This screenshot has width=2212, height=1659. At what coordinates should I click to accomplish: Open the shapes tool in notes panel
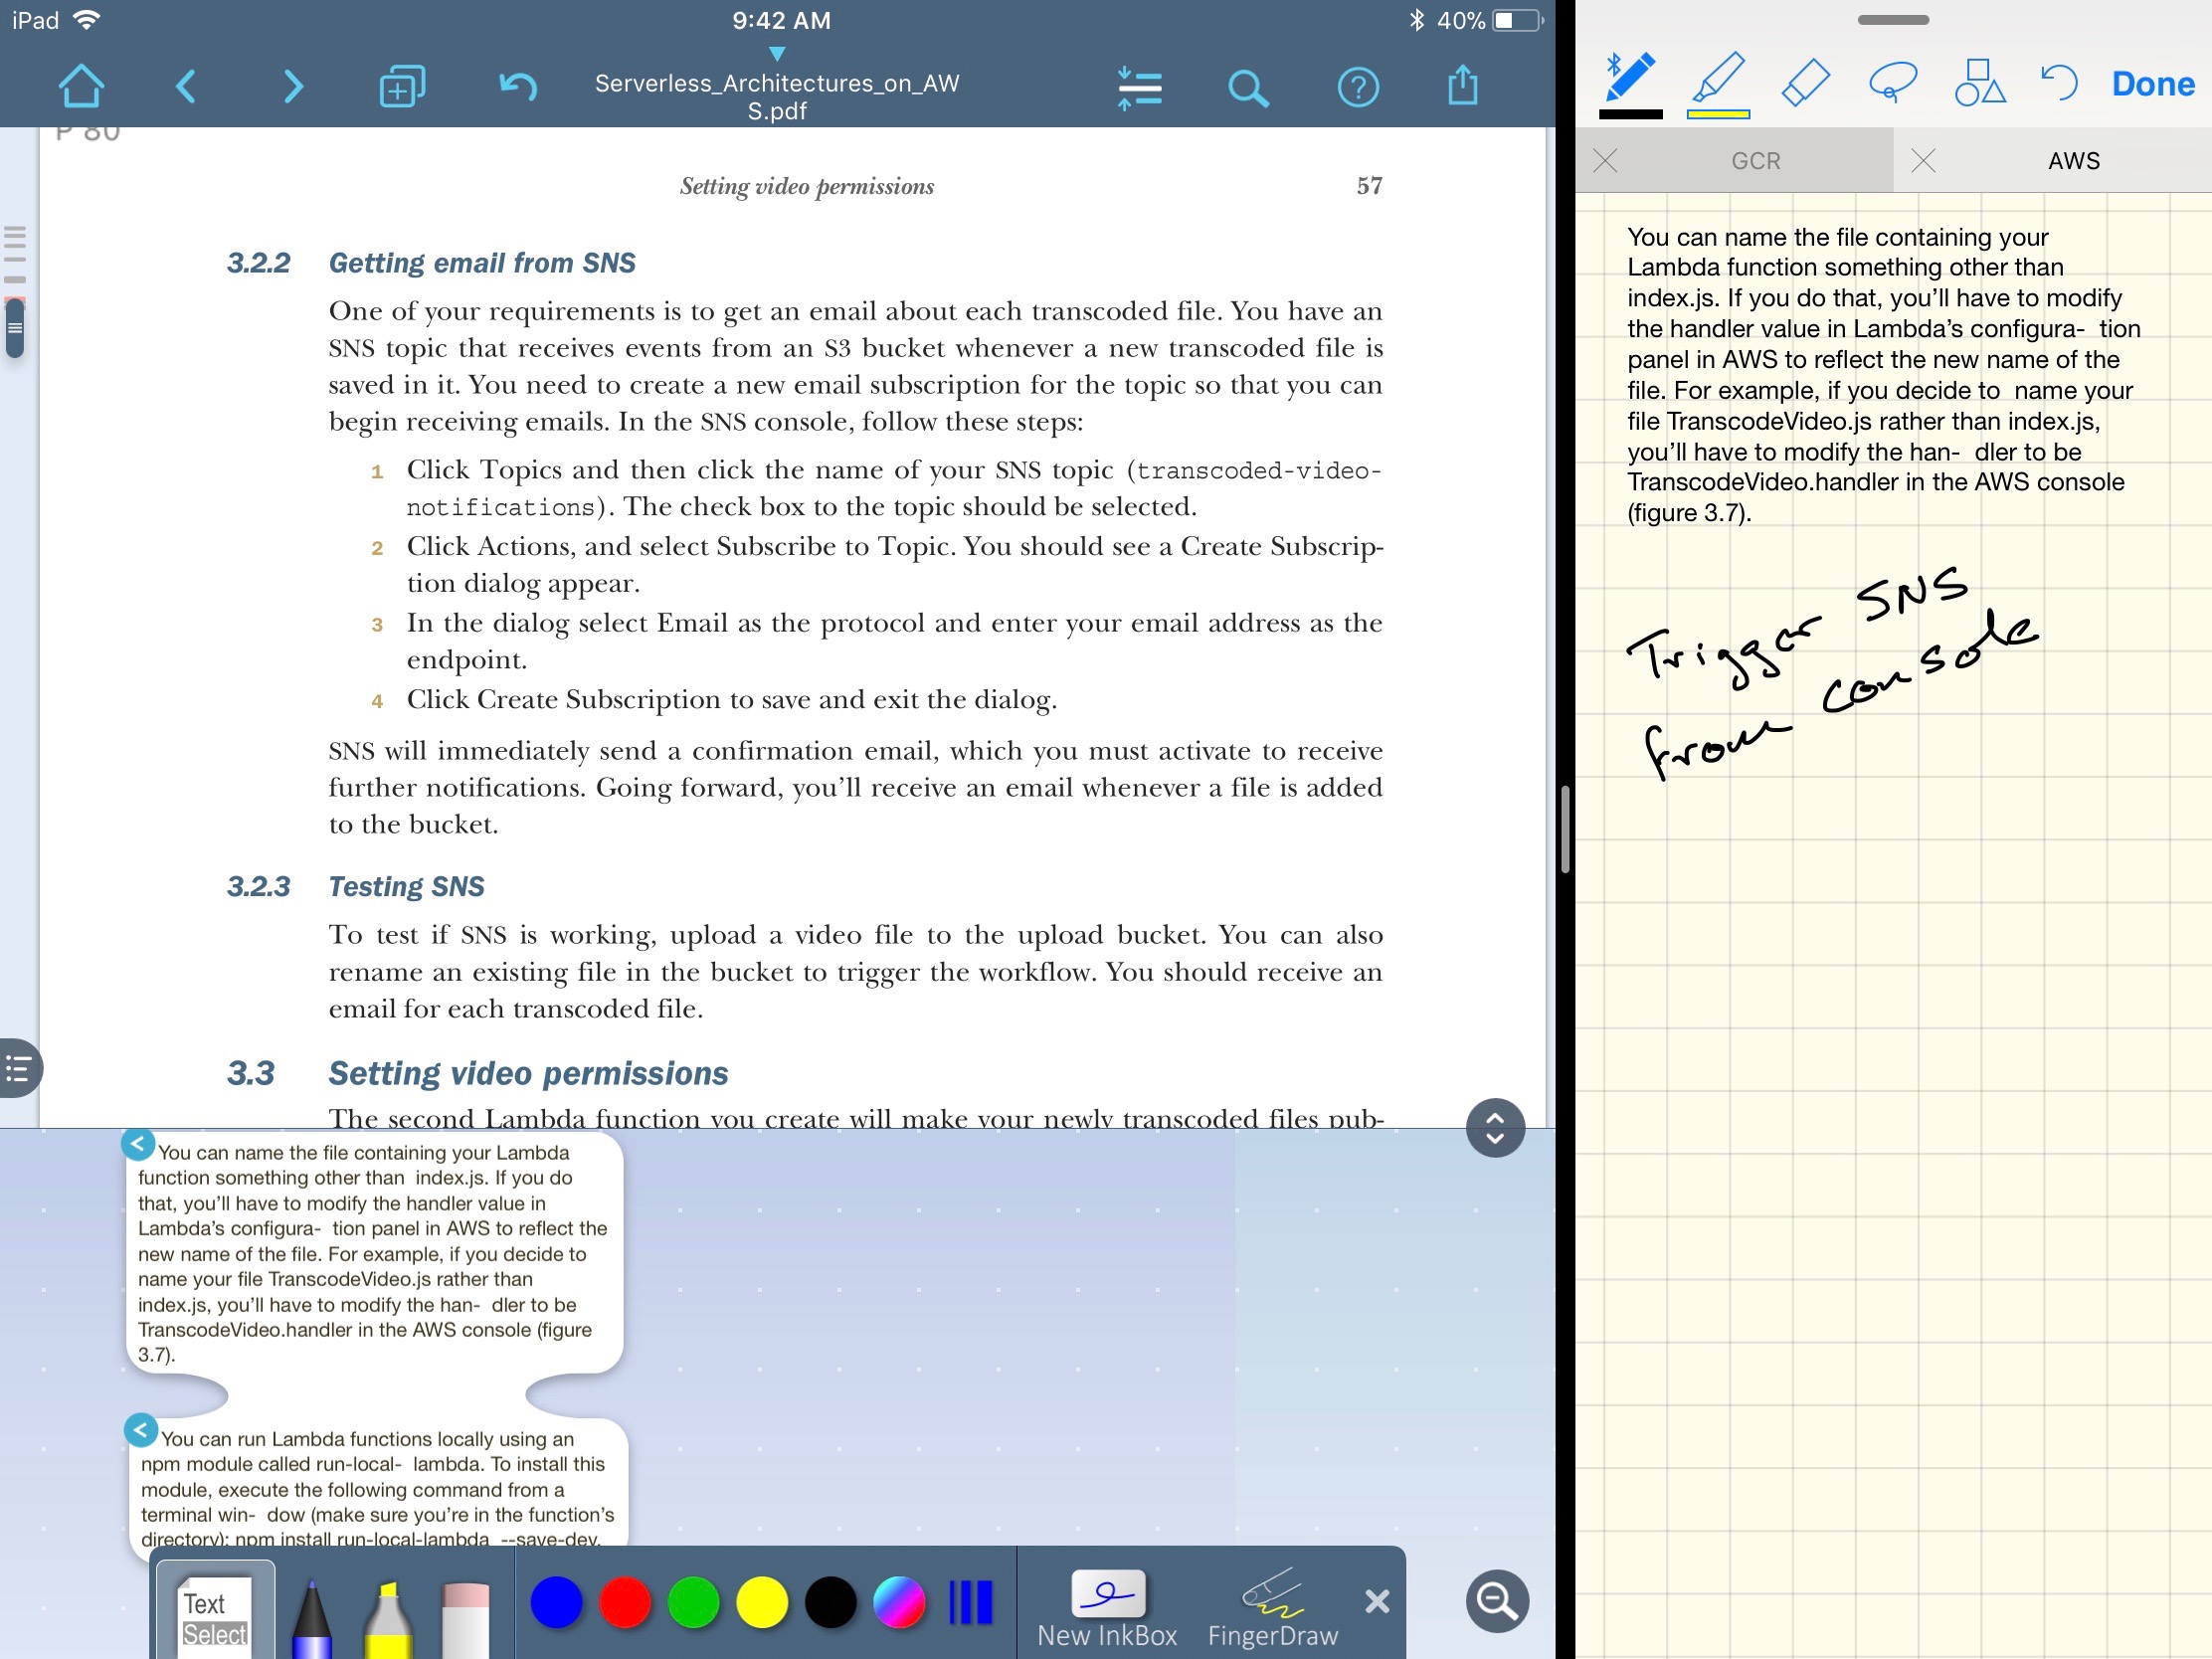pyautogui.click(x=1979, y=83)
